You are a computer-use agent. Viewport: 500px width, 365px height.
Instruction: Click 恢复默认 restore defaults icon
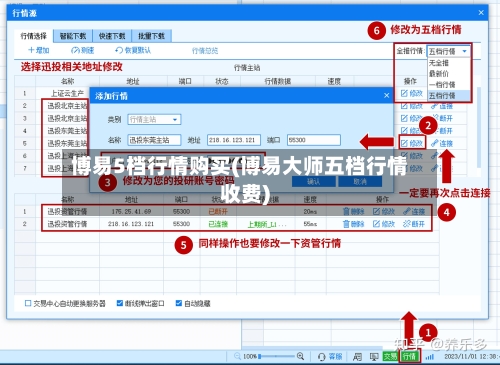point(119,50)
